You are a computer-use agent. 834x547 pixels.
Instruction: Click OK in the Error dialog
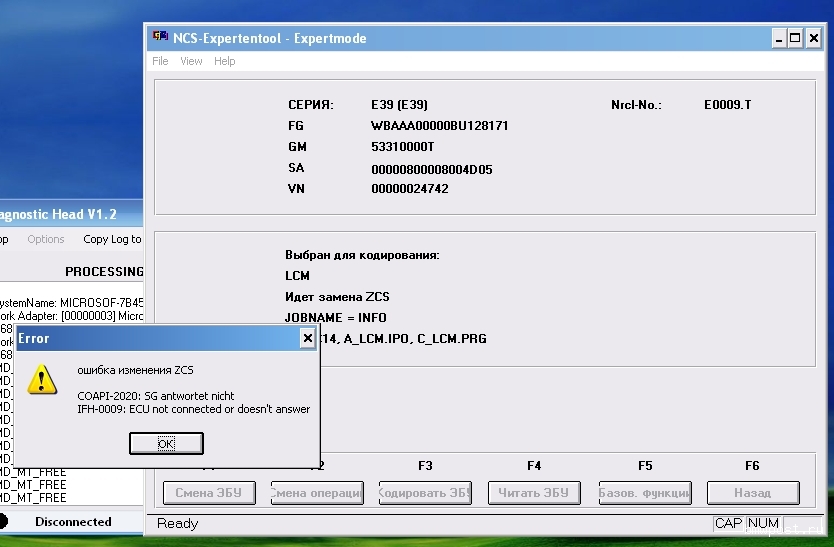tap(166, 443)
